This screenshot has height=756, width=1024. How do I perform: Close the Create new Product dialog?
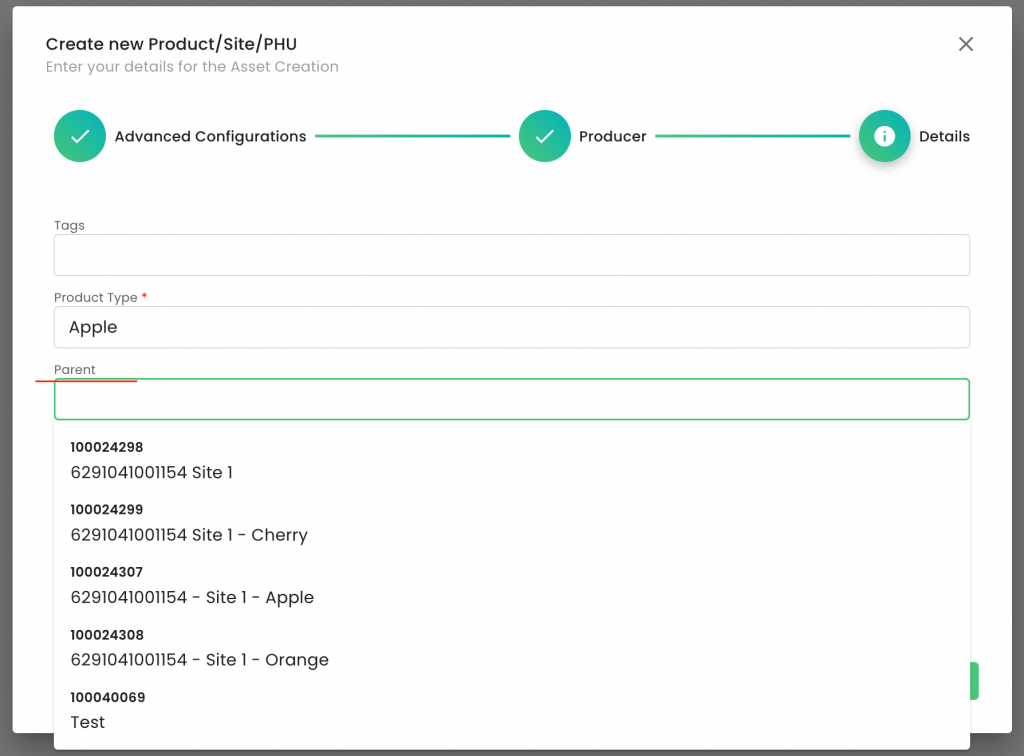(x=965, y=44)
